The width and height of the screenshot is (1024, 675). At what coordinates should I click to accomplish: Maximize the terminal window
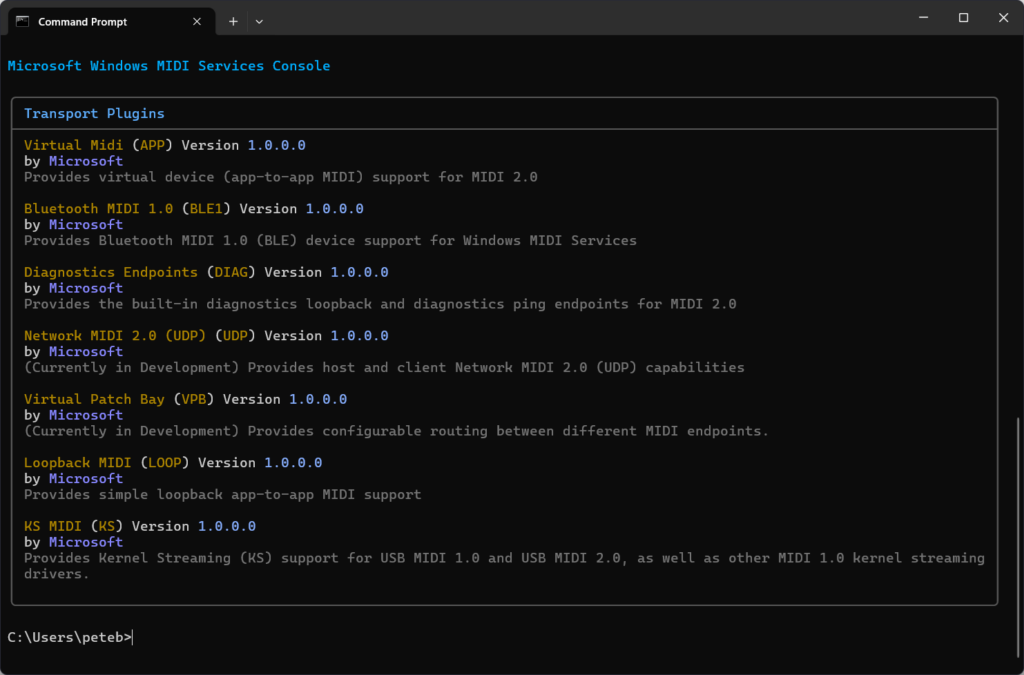963,17
